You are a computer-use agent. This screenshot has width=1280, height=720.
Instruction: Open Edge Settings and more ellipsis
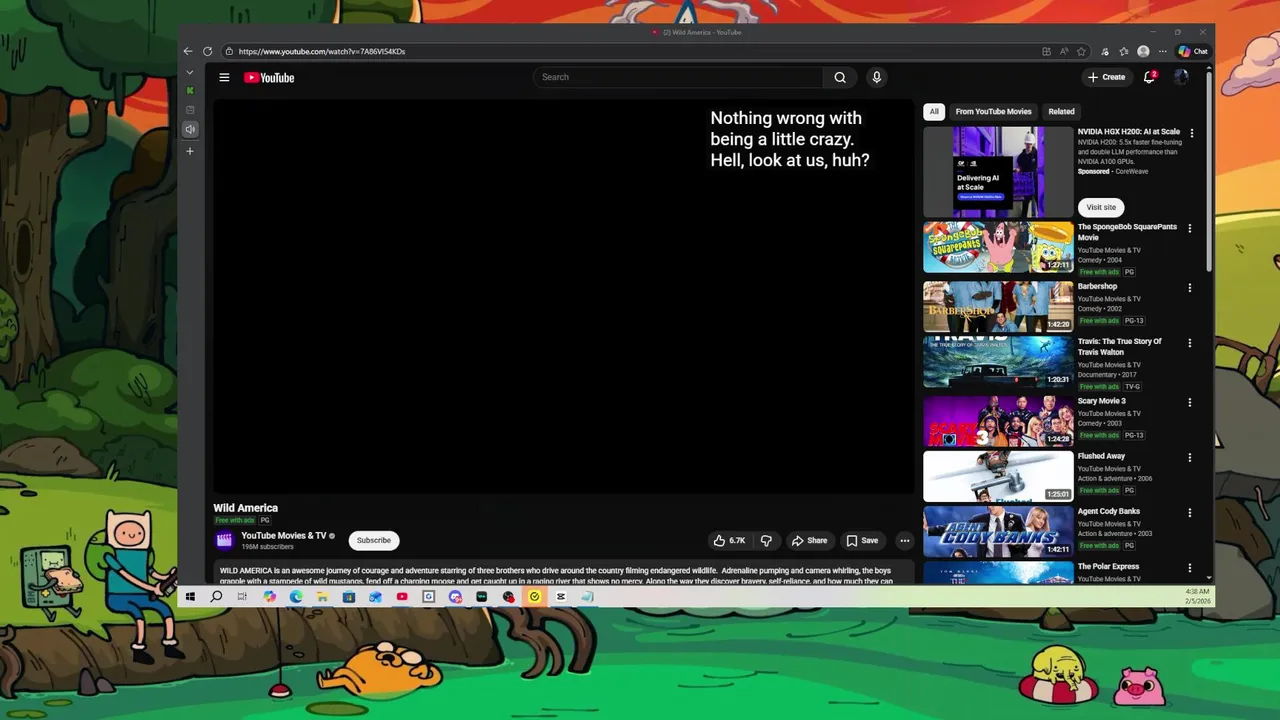pos(1162,51)
